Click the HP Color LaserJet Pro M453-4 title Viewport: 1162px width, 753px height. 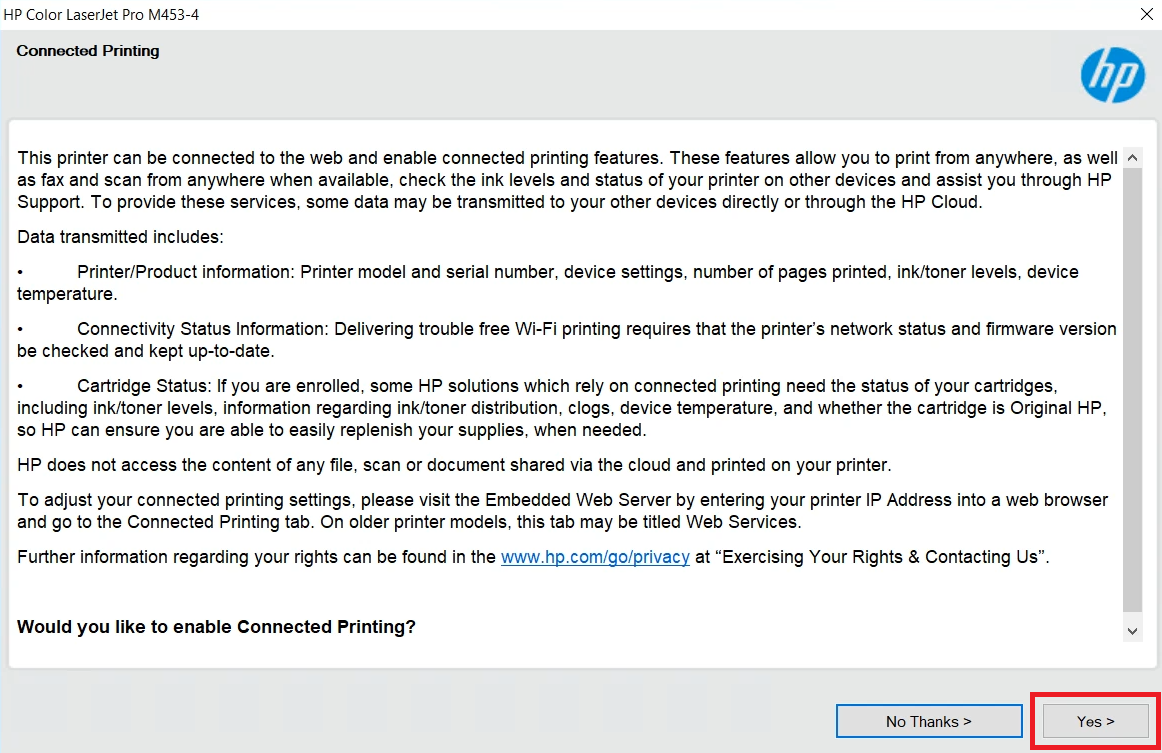pyautogui.click(x=102, y=15)
